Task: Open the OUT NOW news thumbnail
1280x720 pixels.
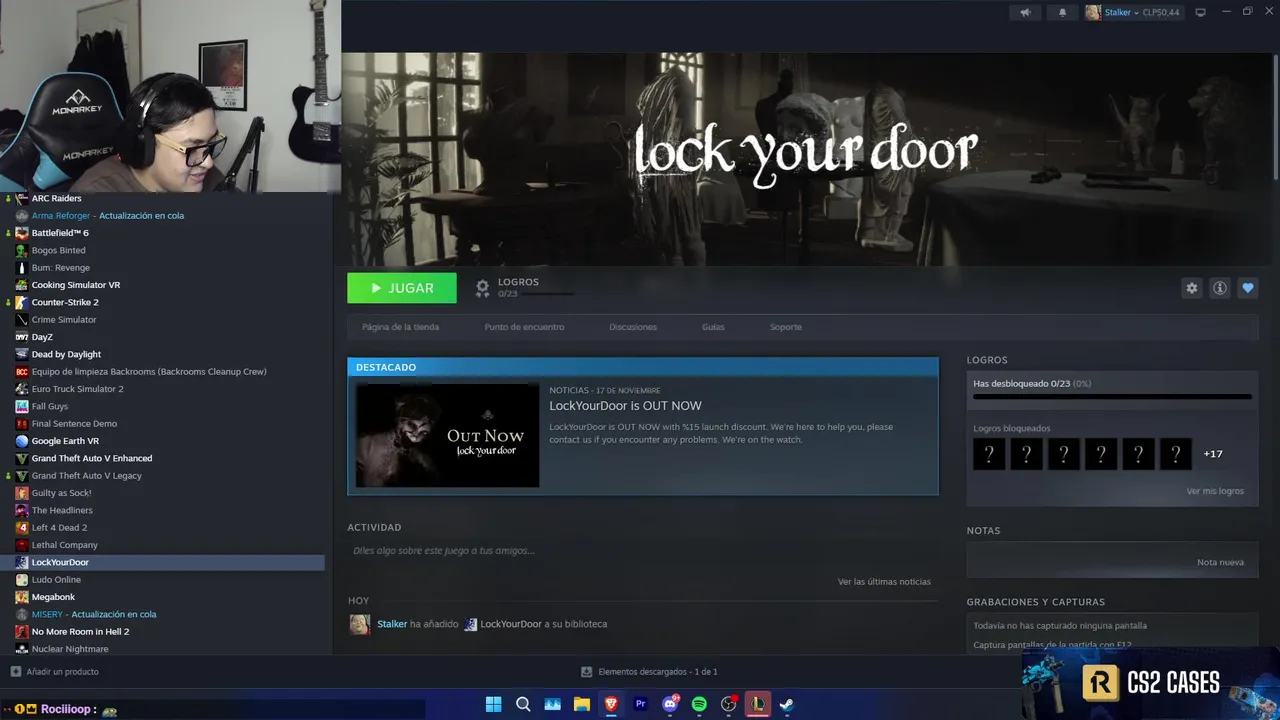Action: 448,435
